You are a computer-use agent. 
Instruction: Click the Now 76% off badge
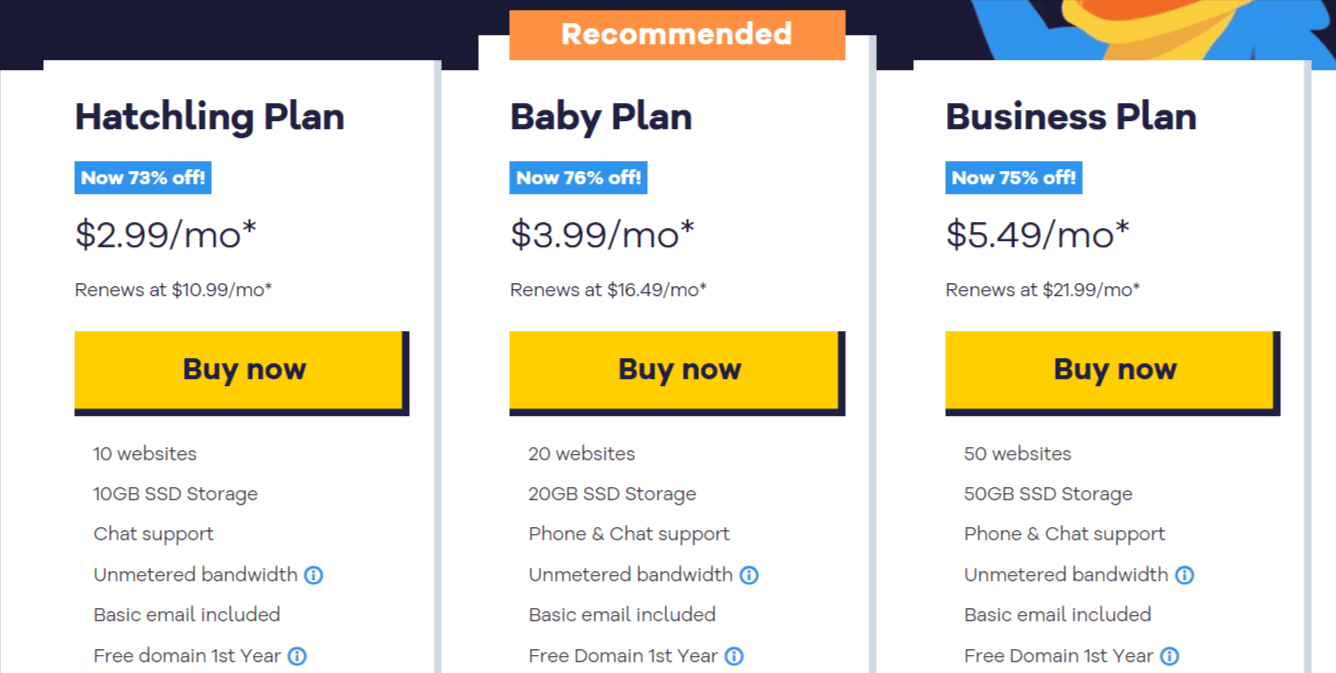(x=578, y=178)
